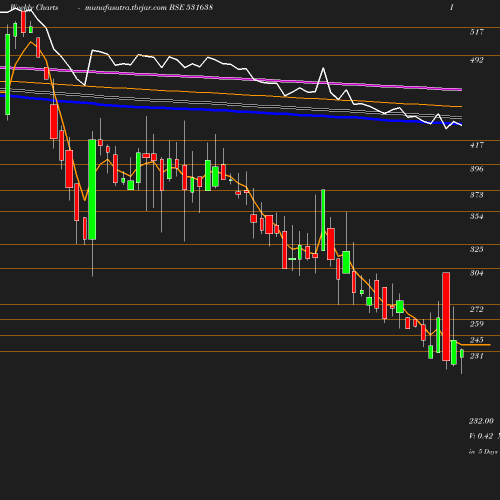The height and width of the screenshot is (500, 500).
Task: Click the tallest green candlestick below 417
Action: (92, 189)
